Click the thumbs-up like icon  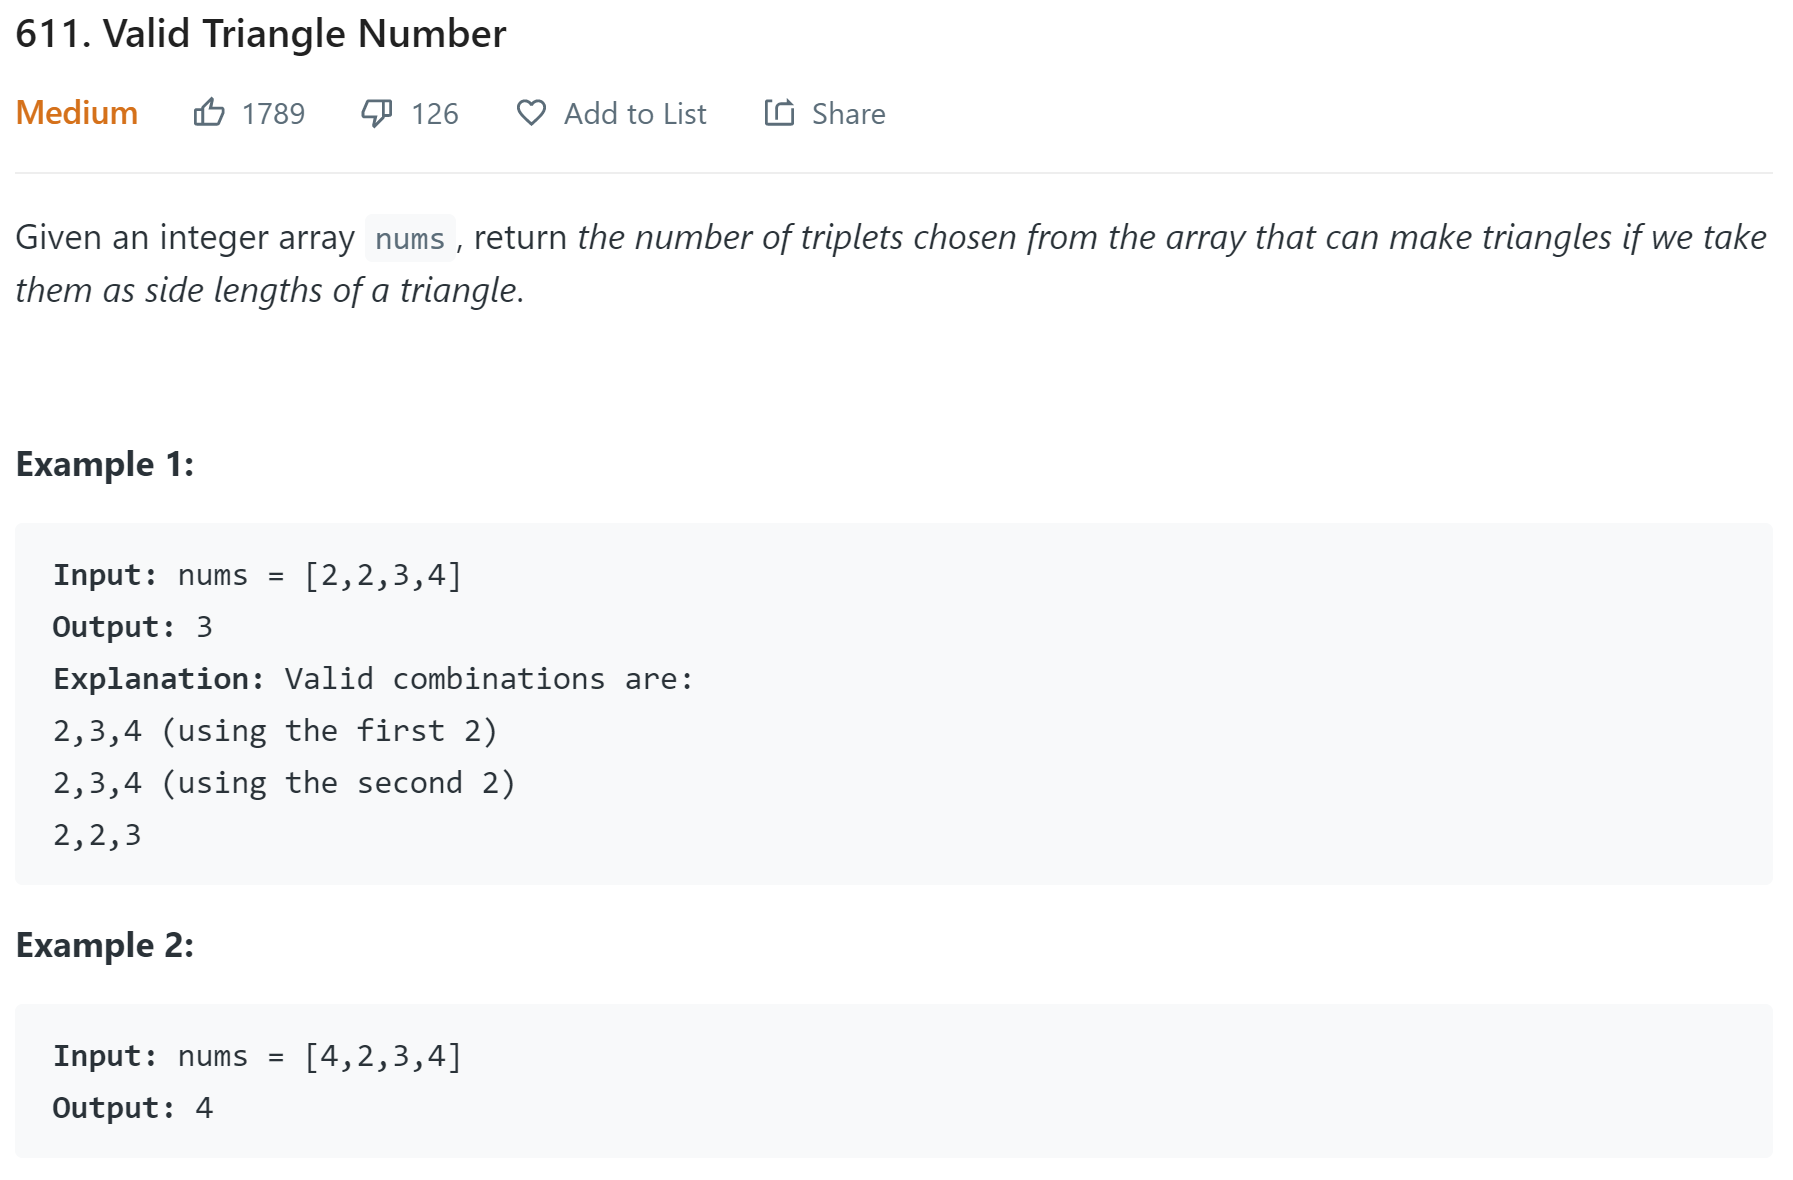(x=208, y=113)
